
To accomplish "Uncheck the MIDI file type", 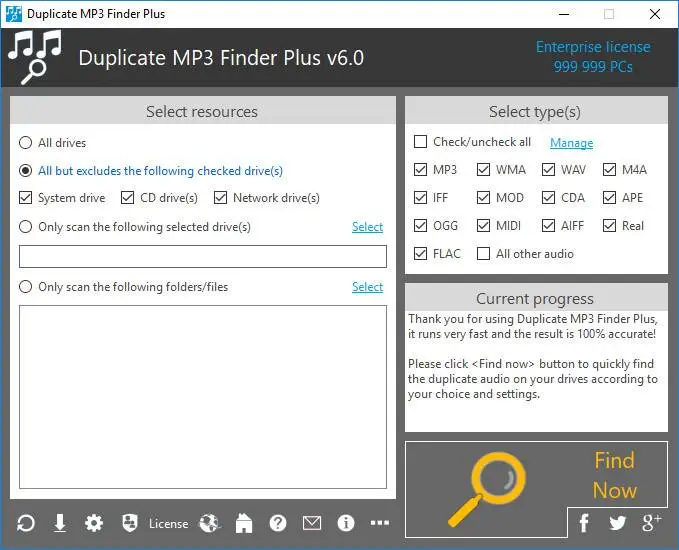I will (x=483, y=225).
